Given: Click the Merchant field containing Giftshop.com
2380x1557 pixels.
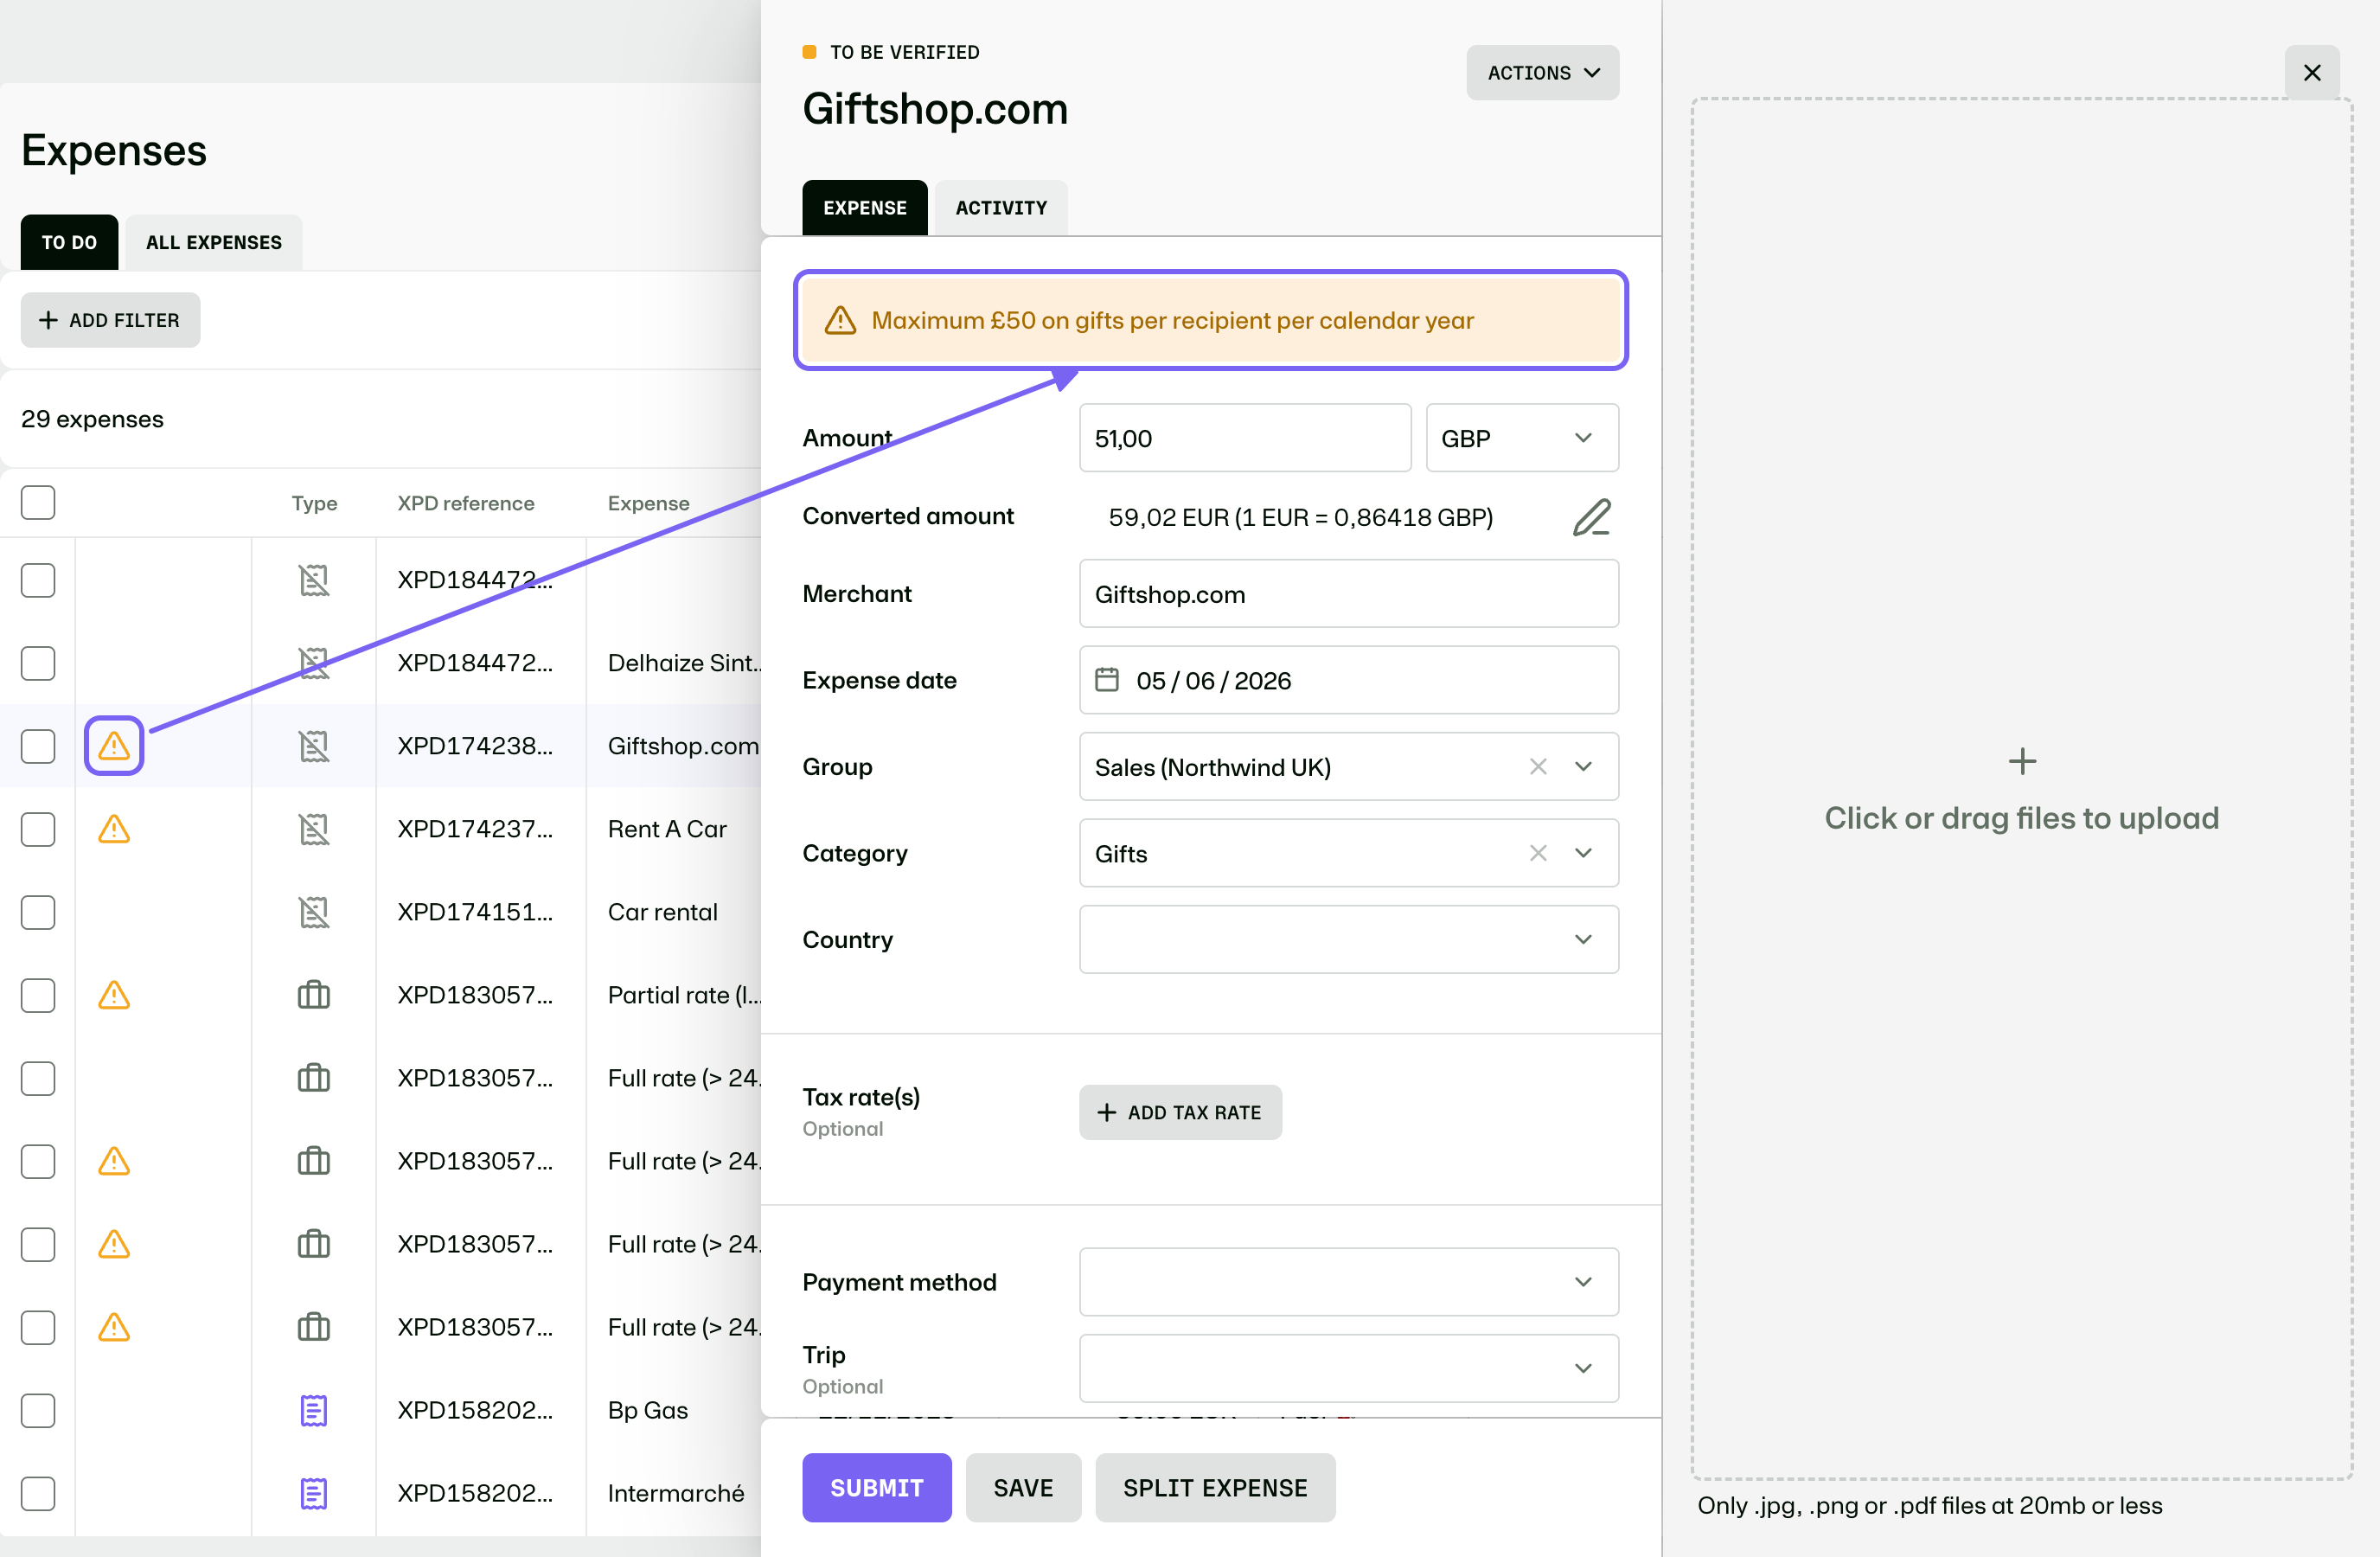Looking at the screenshot, I should tap(1349, 594).
